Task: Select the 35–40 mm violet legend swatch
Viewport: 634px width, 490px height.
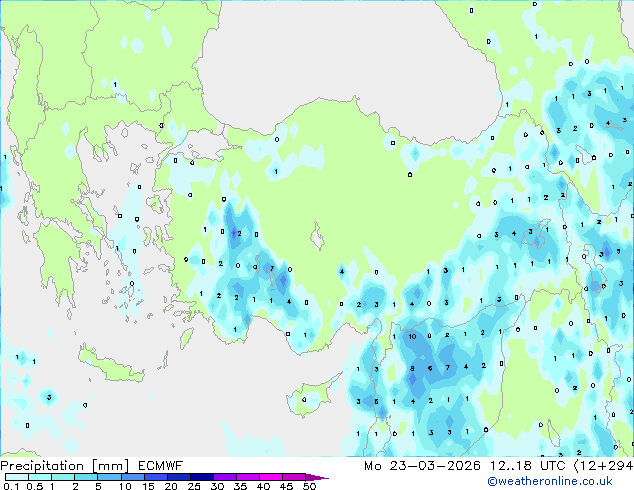Action: pos(247,477)
